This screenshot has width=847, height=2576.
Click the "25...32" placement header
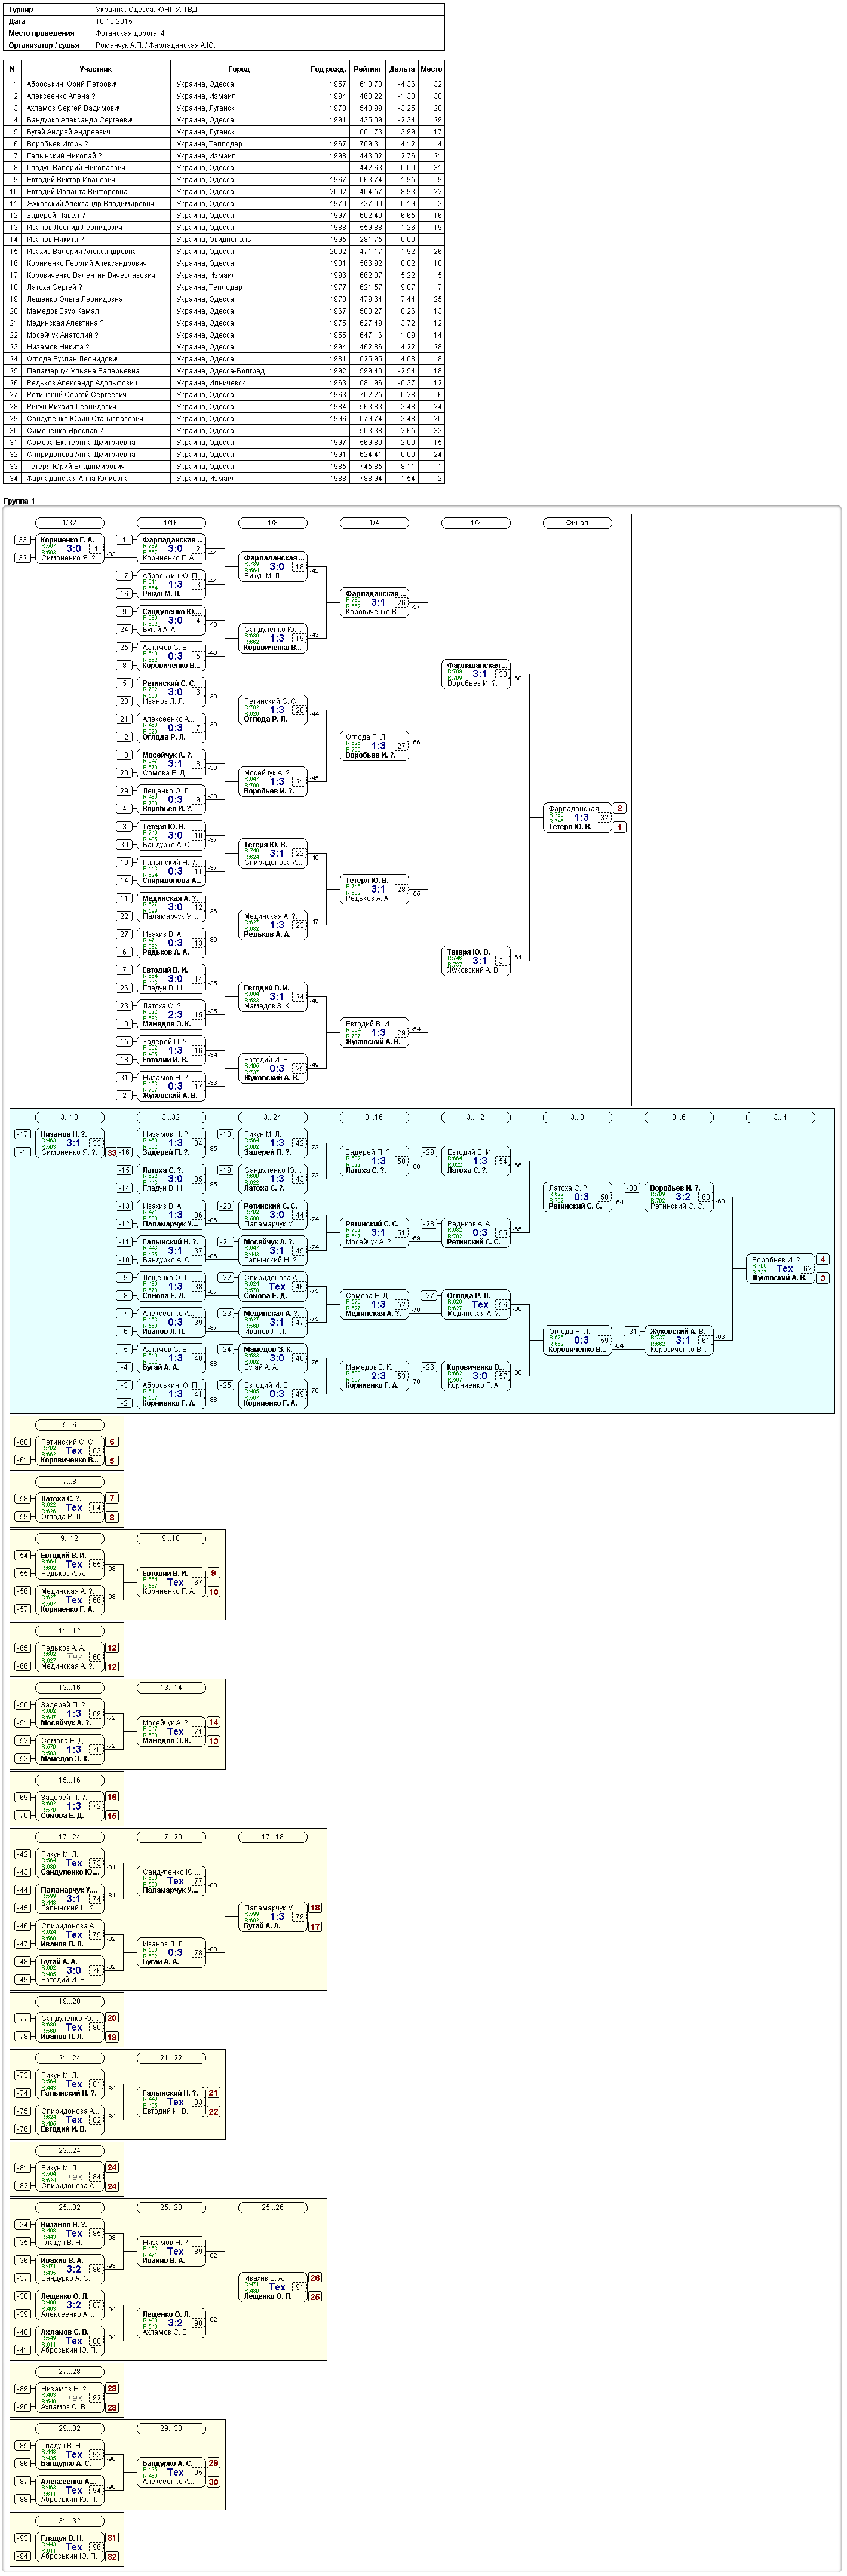point(69,2207)
